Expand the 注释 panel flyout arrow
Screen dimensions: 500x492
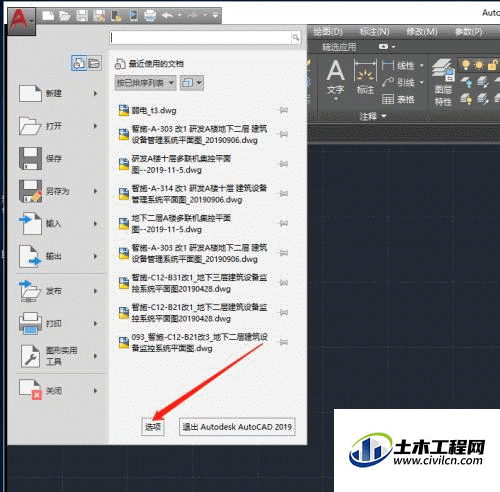click(384, 116)
